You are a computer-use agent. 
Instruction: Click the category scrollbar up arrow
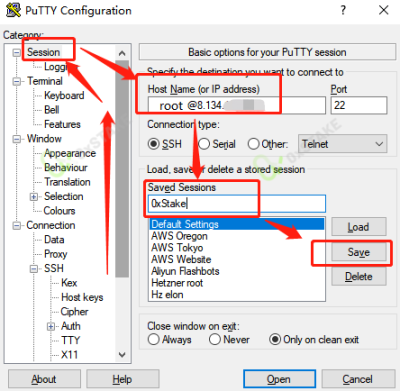122,53
